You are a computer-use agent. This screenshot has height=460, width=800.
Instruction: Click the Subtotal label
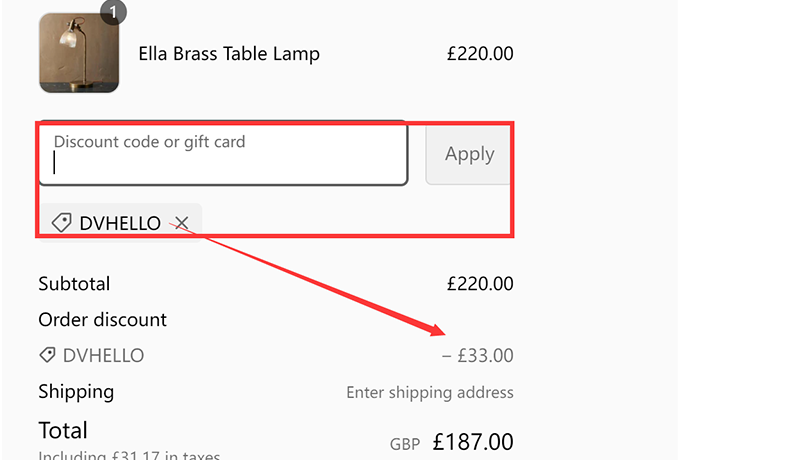pyautogui.click(x=74, y=284)
